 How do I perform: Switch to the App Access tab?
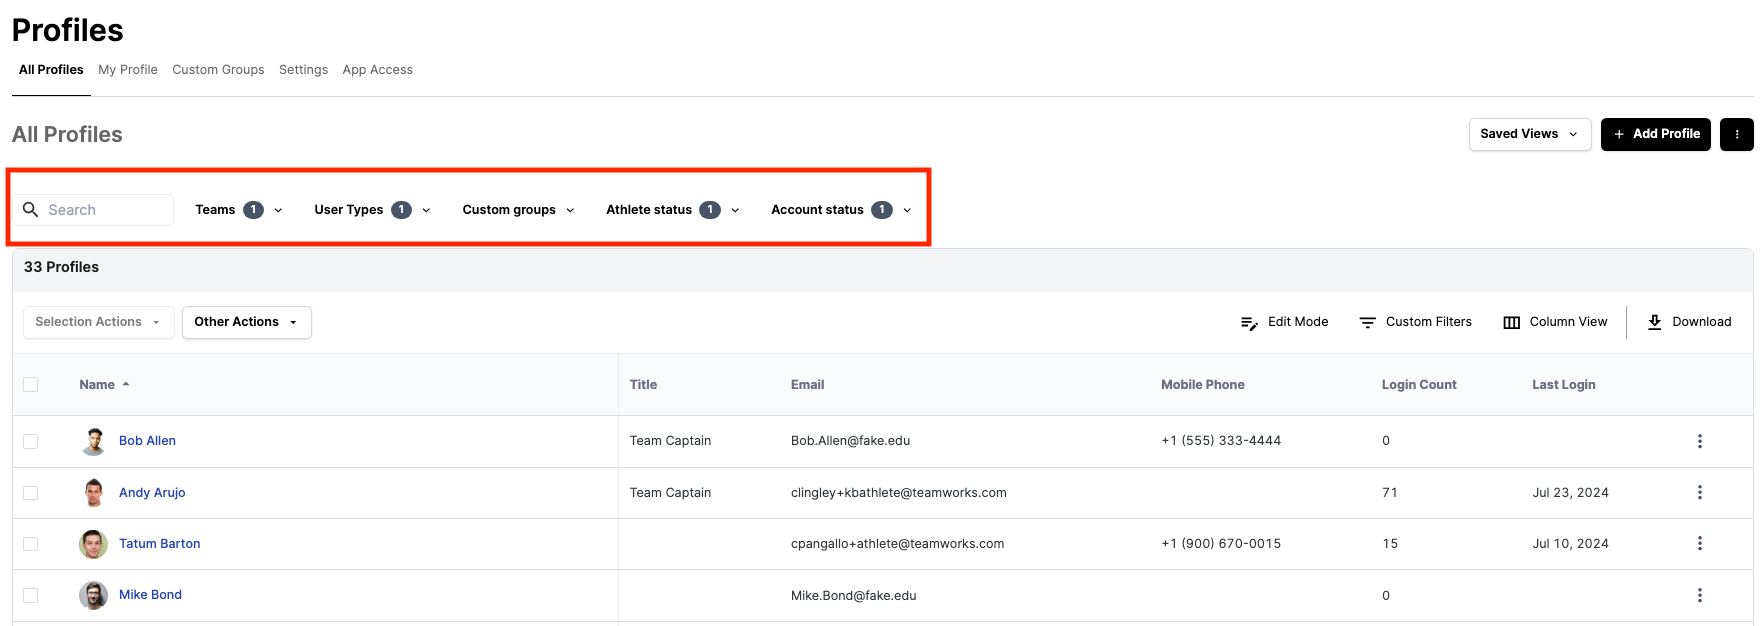[x=377, y=70]
